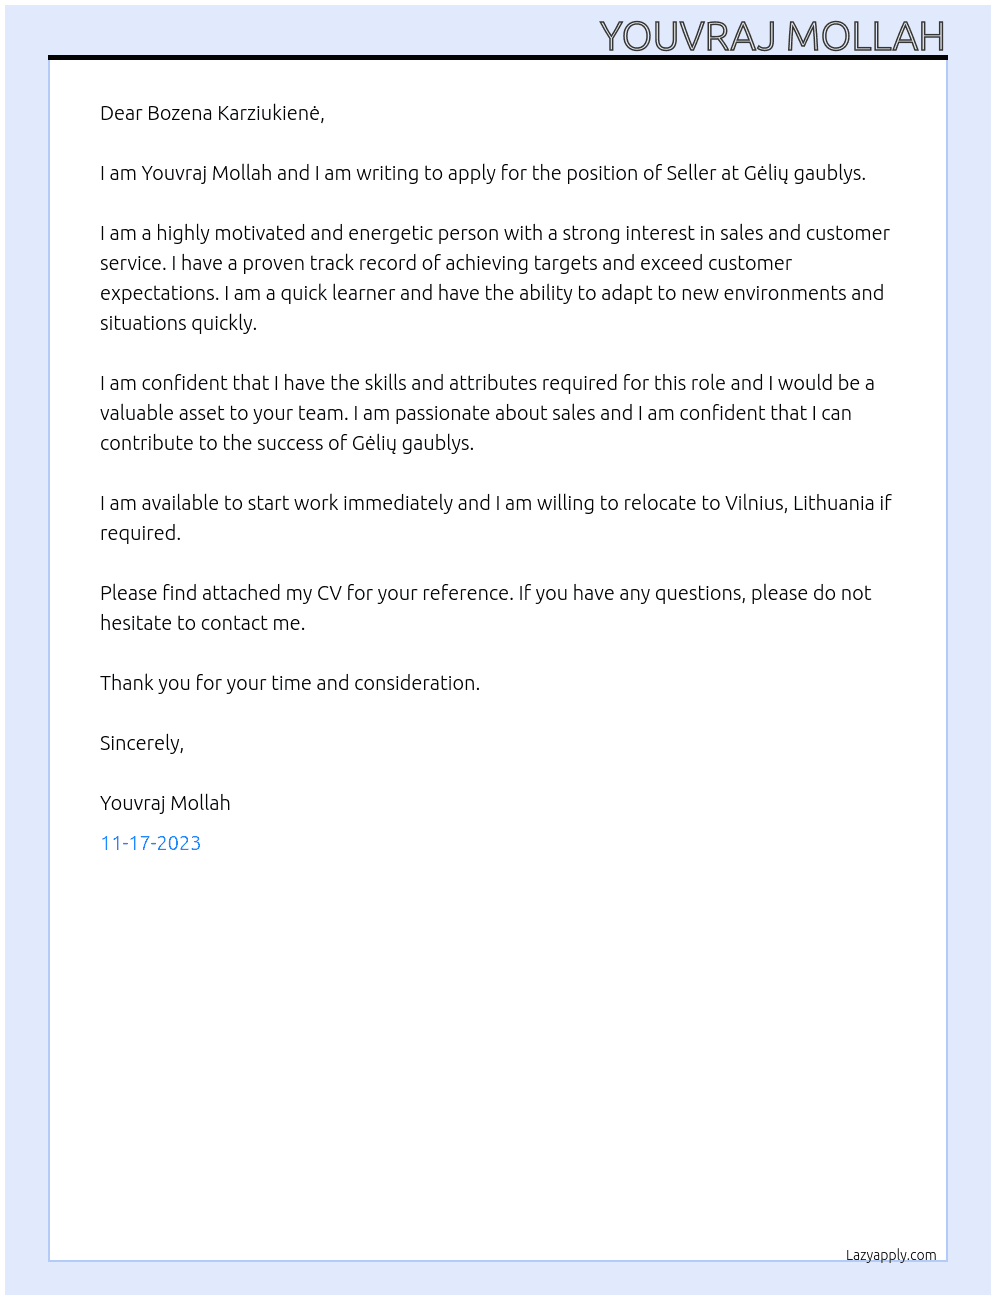Click the 'I am confident that' paragraph
The image size is (996, 1300).
(487, 413)
